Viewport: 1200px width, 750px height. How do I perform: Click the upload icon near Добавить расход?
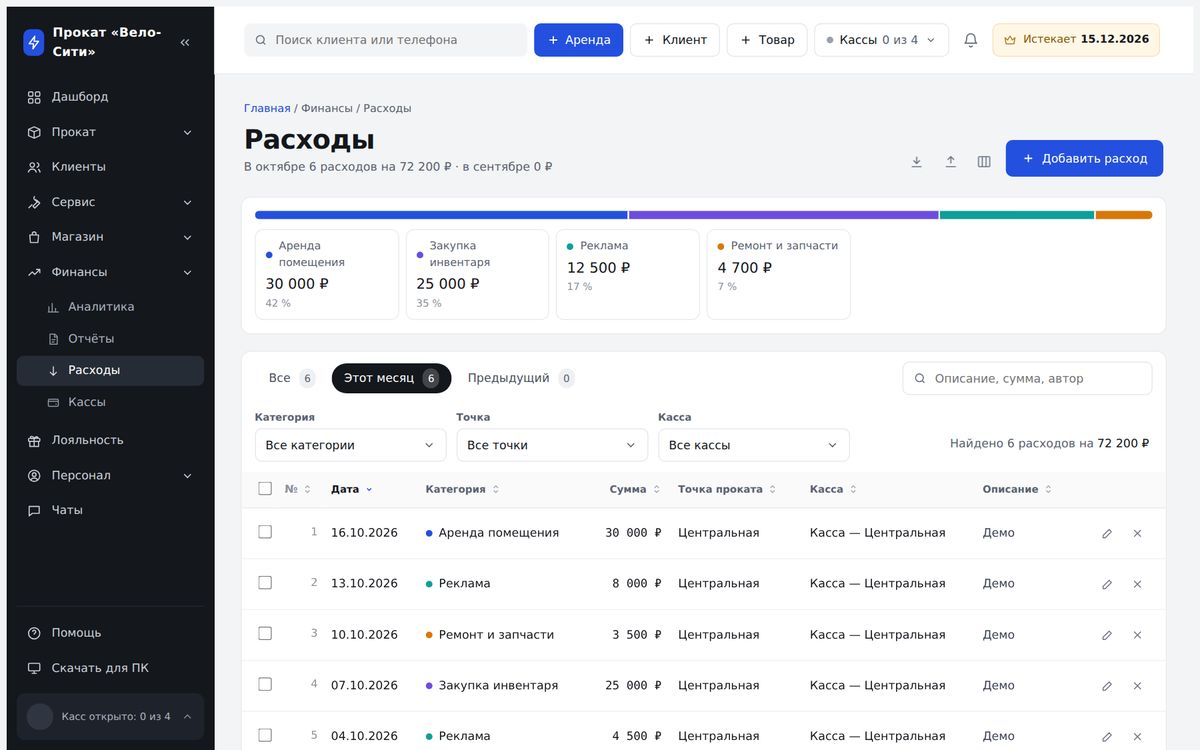click(x=950, y=161)
